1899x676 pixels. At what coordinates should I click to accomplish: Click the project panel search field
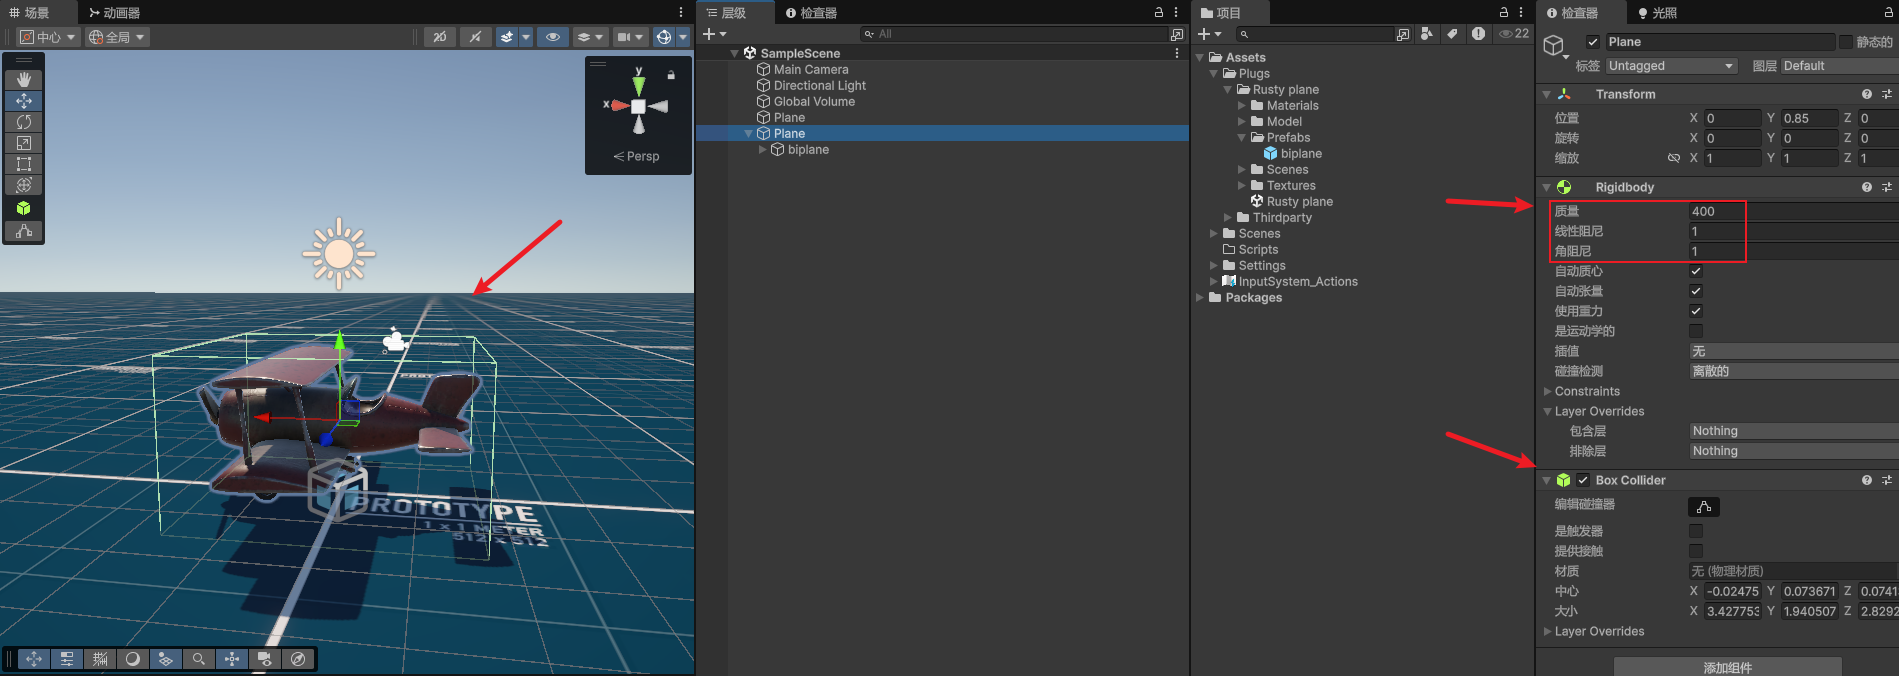point(1314,34)
